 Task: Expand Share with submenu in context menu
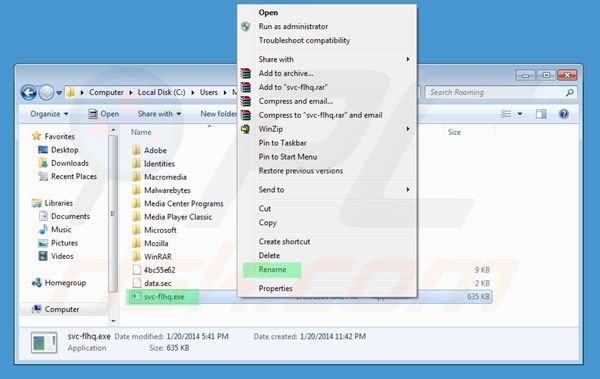[327, 59]
